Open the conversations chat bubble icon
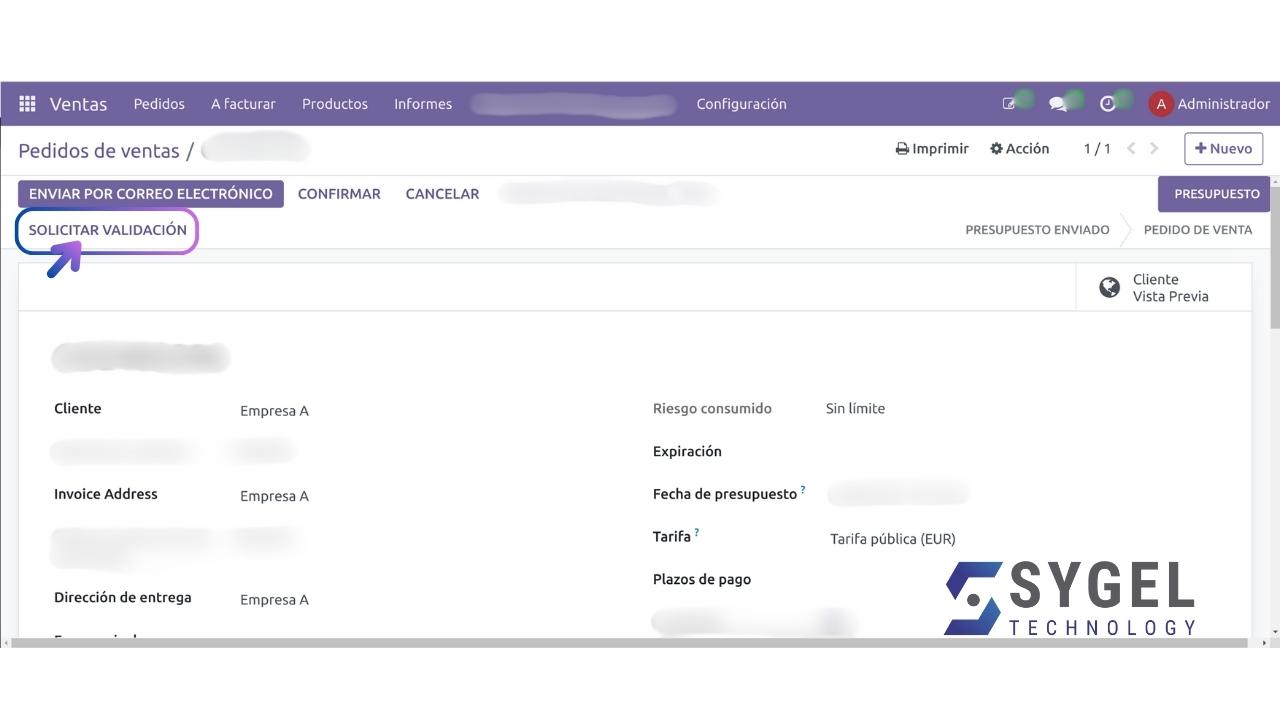The image size is (1280, 720). (x=1057, y=104)
